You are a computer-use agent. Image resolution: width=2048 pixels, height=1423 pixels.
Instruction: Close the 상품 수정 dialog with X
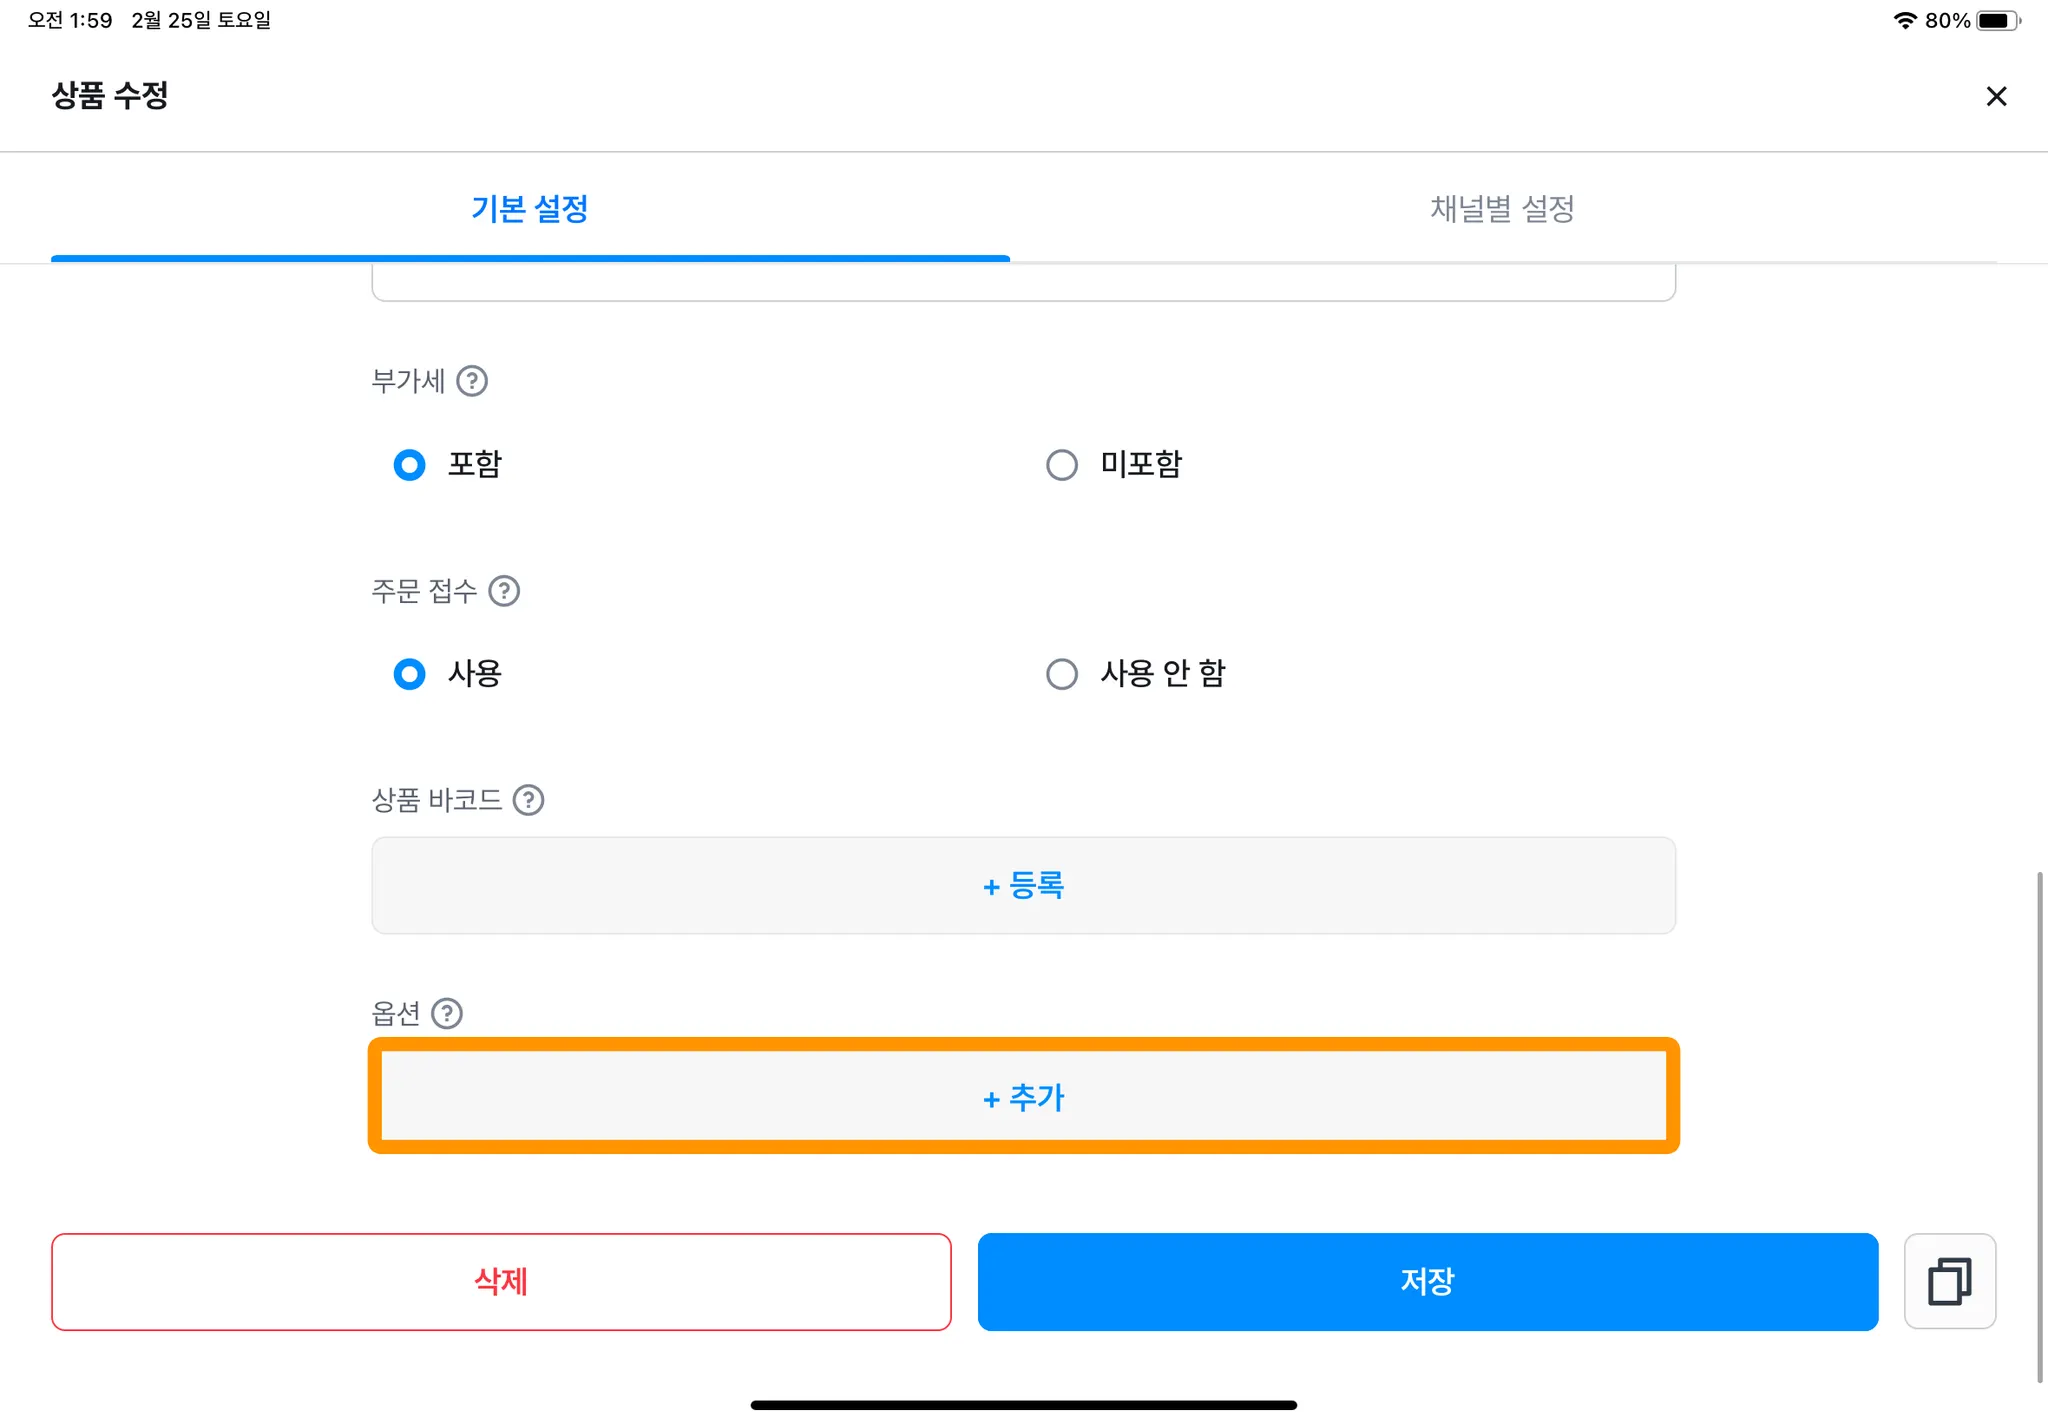(1996, 96)
